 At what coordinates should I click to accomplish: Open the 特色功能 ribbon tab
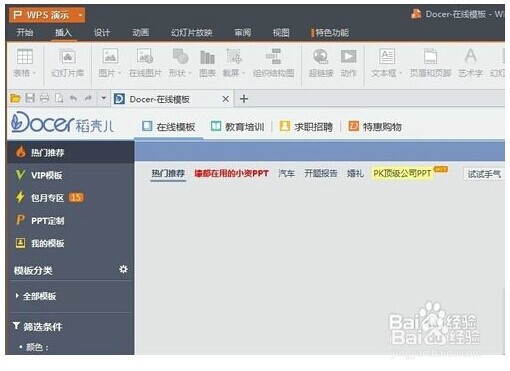pyautogui.click(x=330, y=32)
